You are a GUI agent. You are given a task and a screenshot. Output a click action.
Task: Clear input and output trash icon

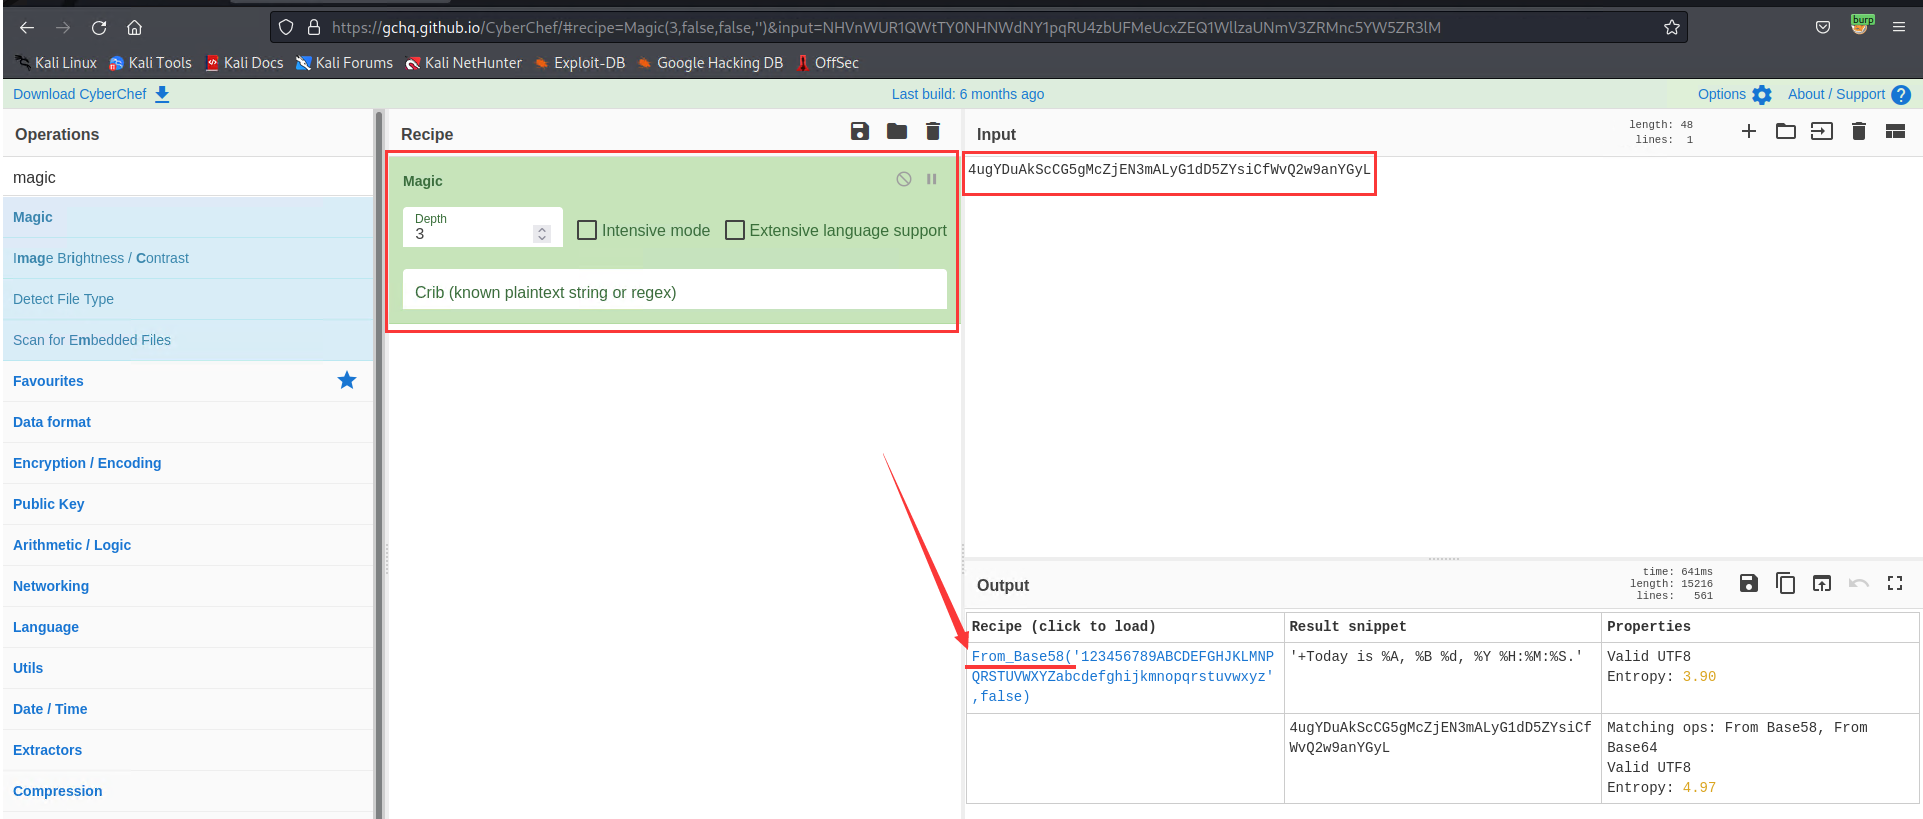coord(1859,131)
